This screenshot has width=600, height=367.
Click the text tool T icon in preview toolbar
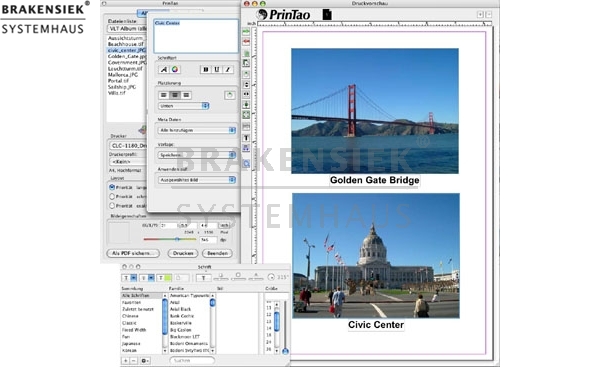tap(246, 138)
